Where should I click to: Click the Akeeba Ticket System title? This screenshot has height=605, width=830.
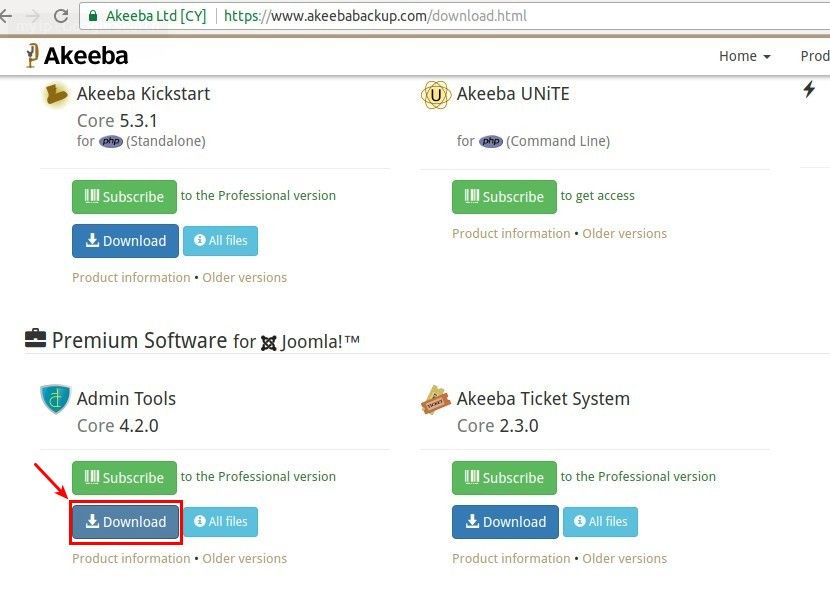[543, 399]
